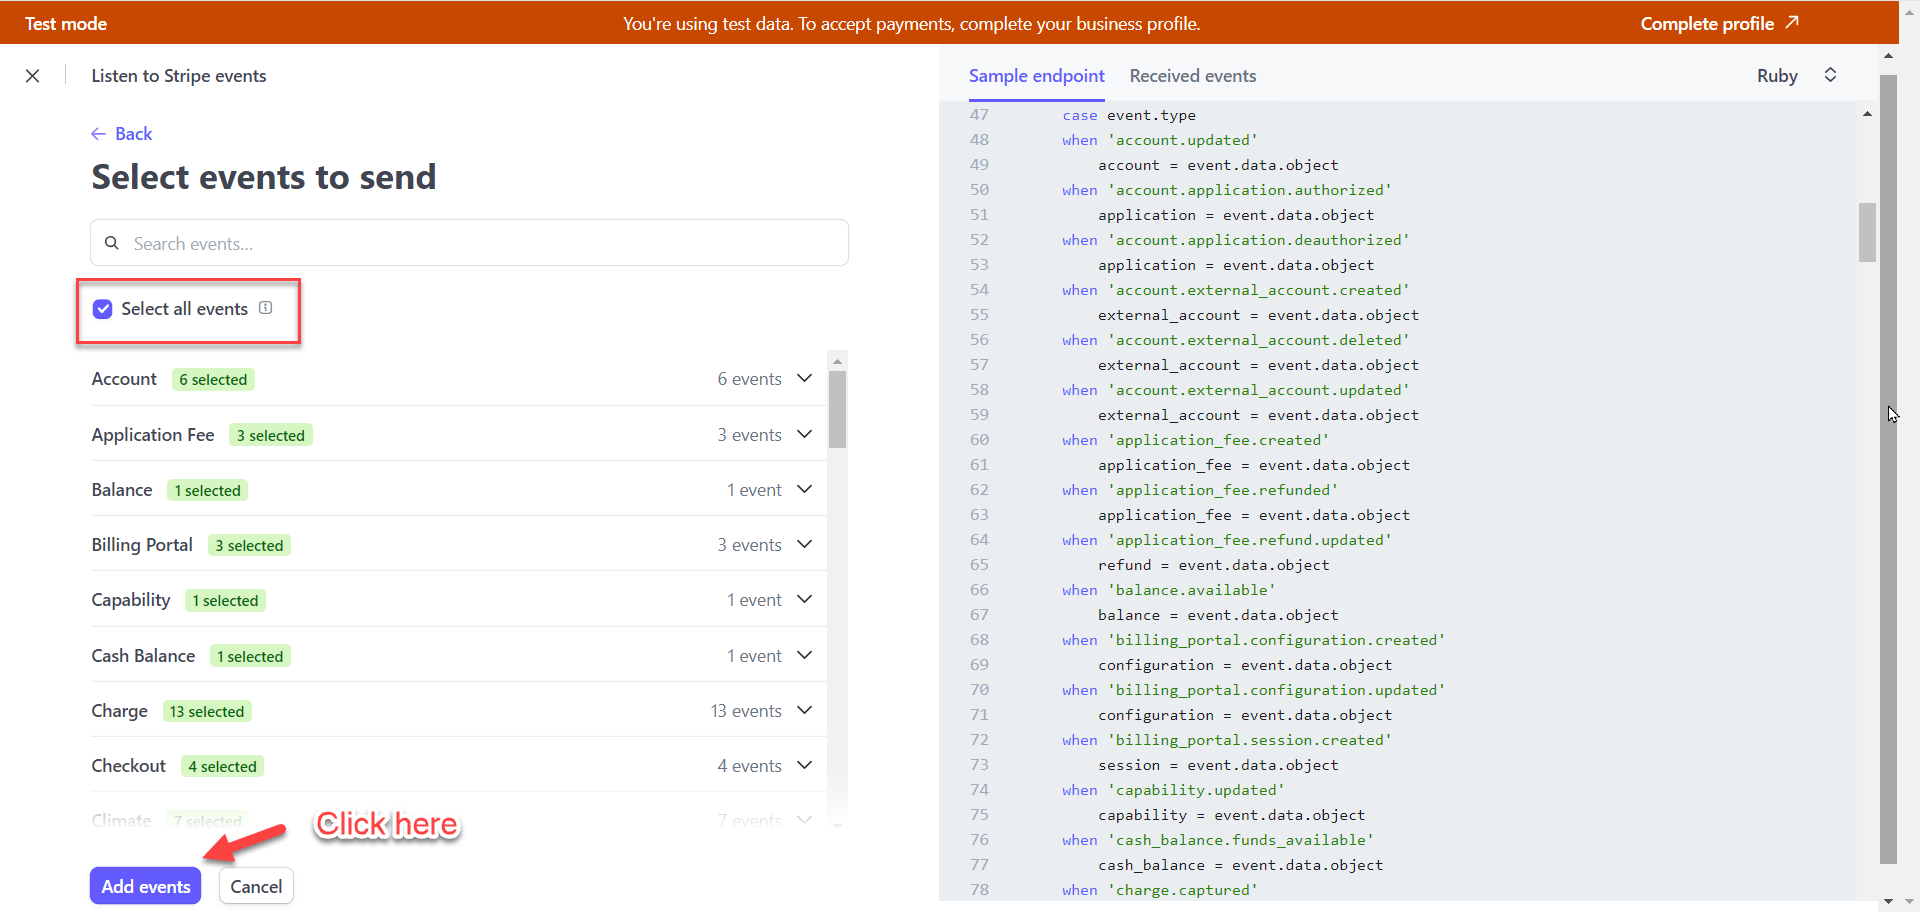Click the search magnifier icon

pos(112,243)
